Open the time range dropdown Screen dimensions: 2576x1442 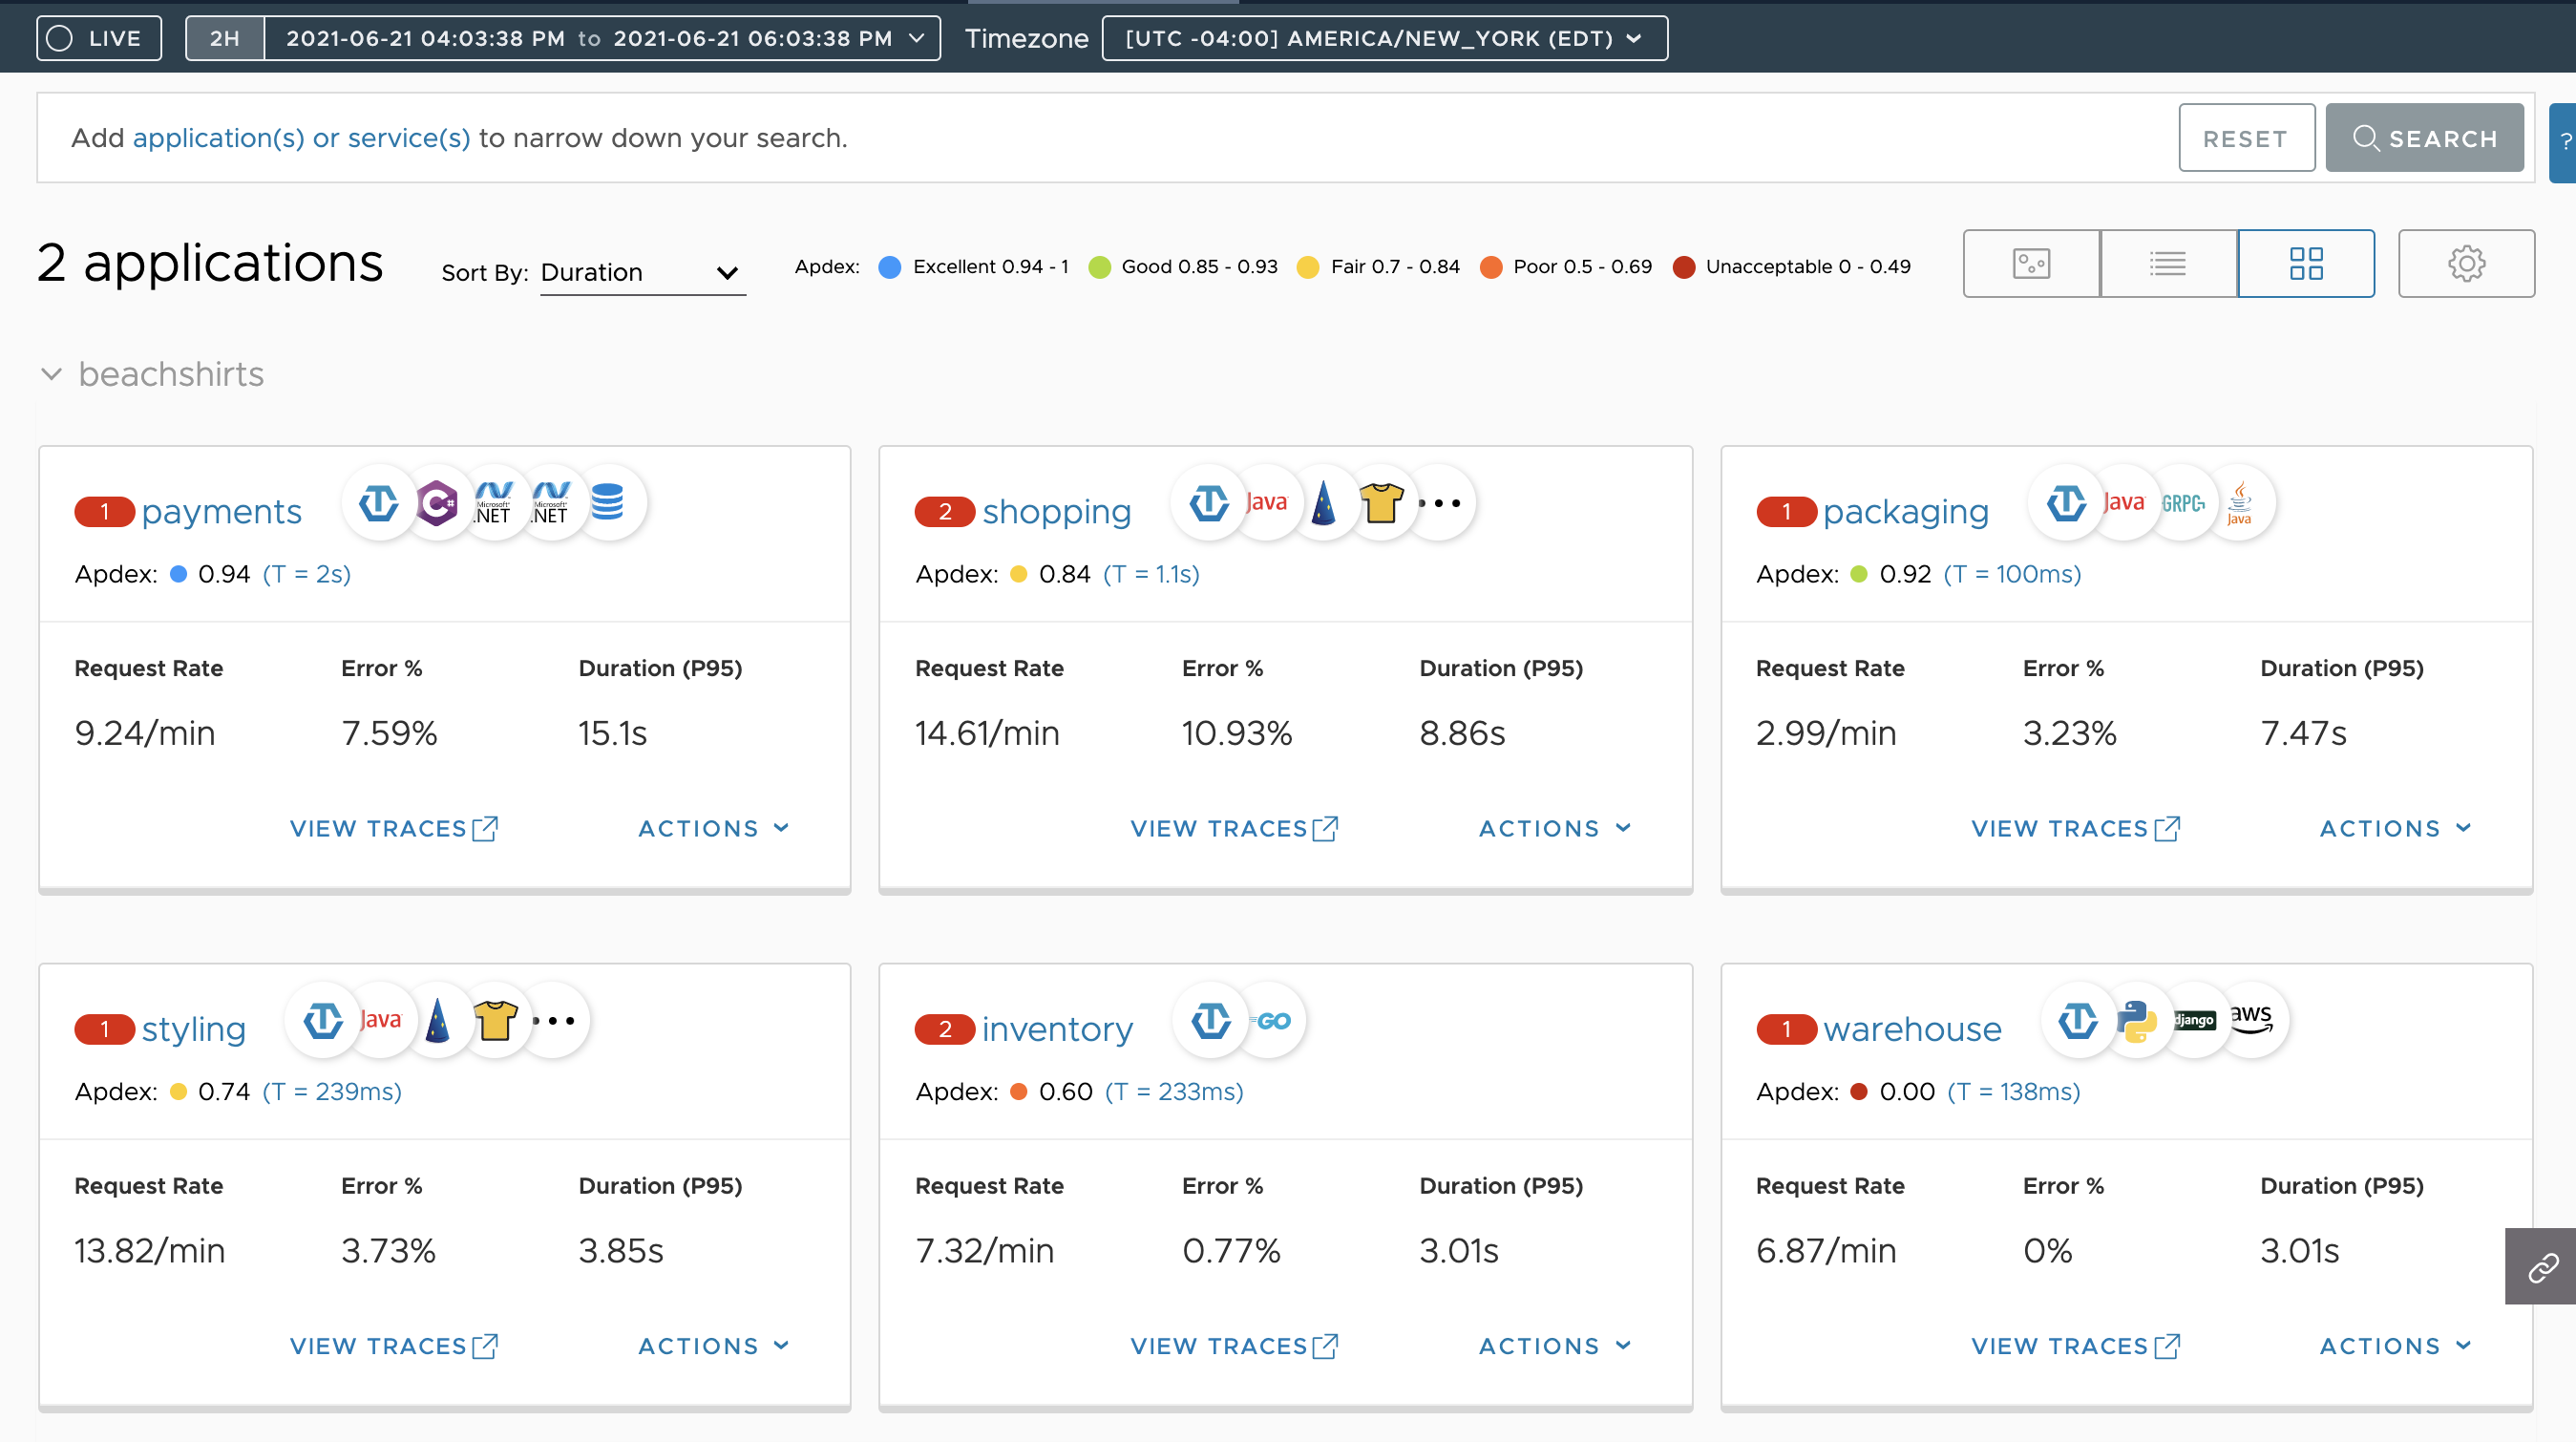point(603,38)
